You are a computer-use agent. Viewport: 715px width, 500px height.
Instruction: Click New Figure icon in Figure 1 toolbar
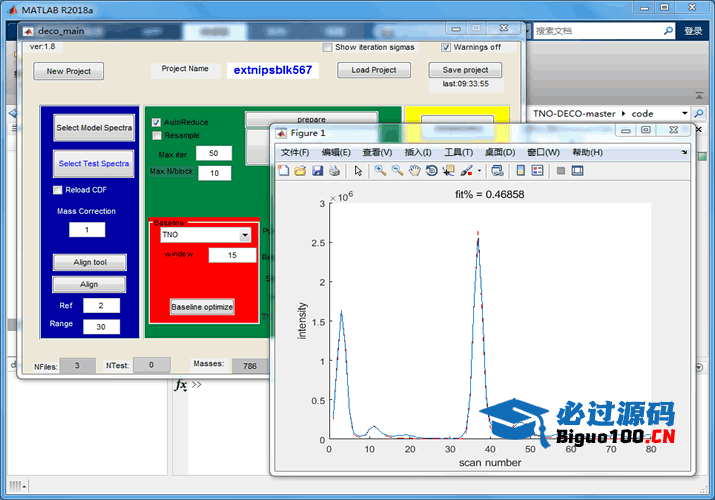coord(284,171)
